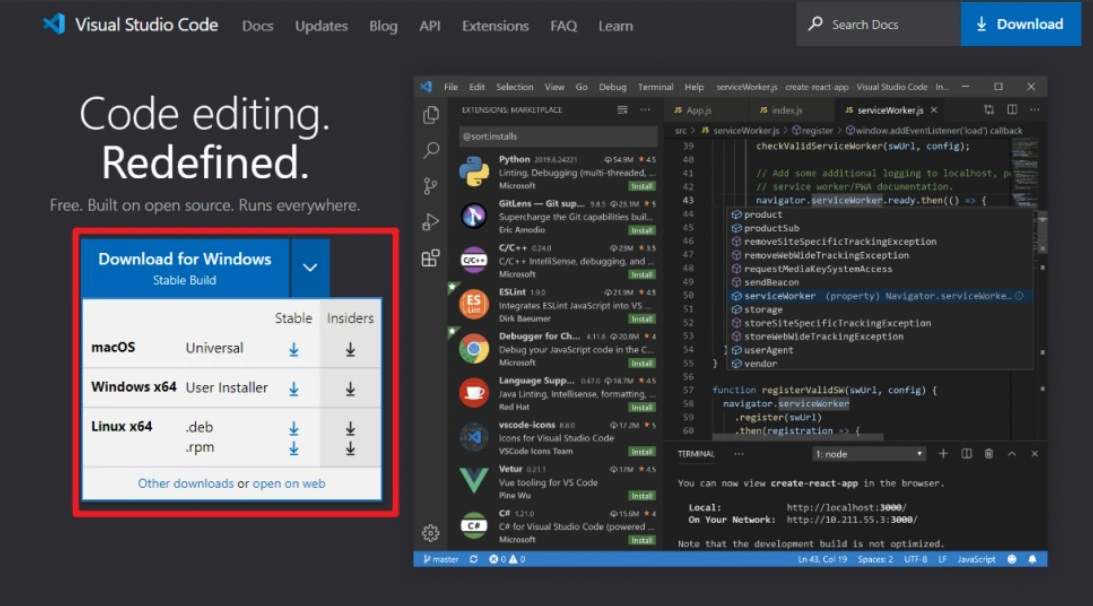Open the Other downloads link
Screen dimensions: 1093x606
click(x=185, y=484)
